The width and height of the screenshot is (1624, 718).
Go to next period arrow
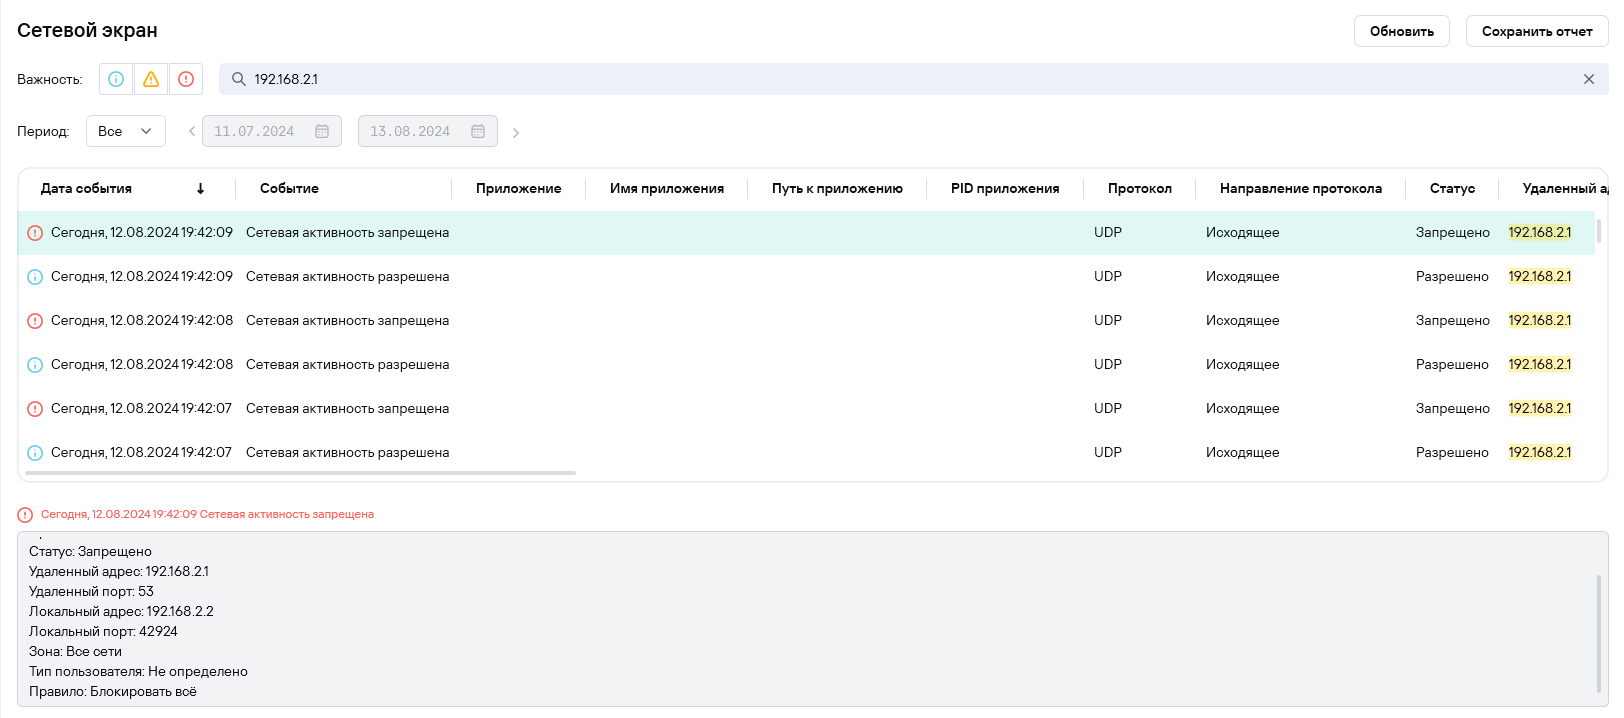(x=516, y=132)
